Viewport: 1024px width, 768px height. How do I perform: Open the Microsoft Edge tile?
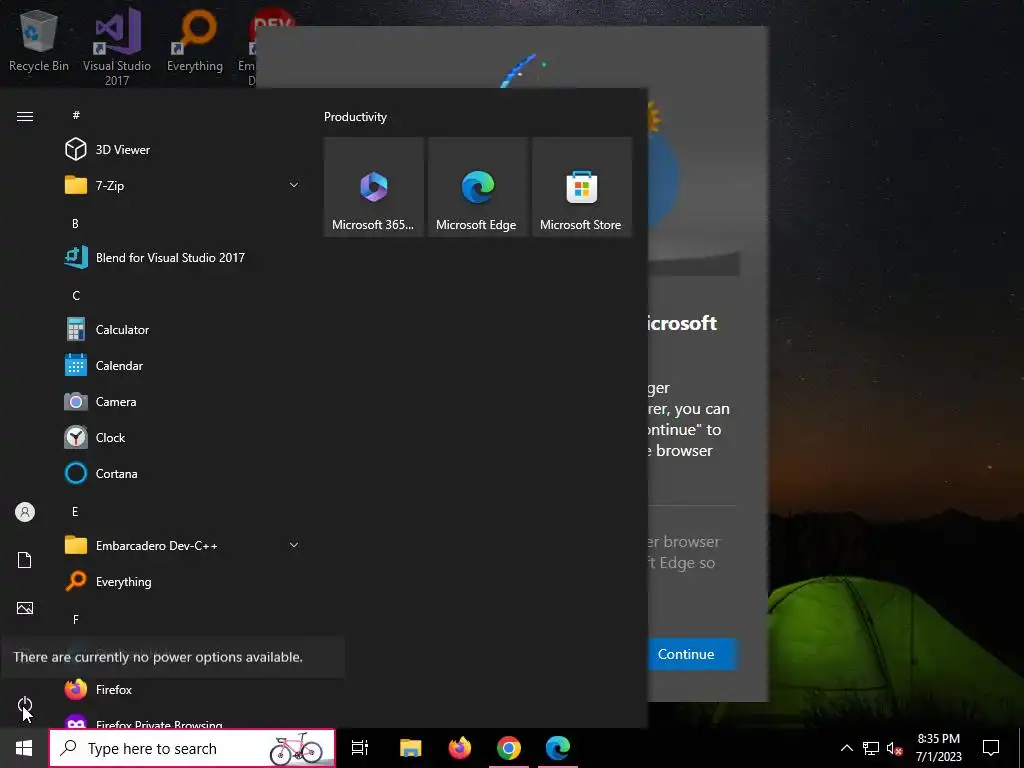pos(478,187)
